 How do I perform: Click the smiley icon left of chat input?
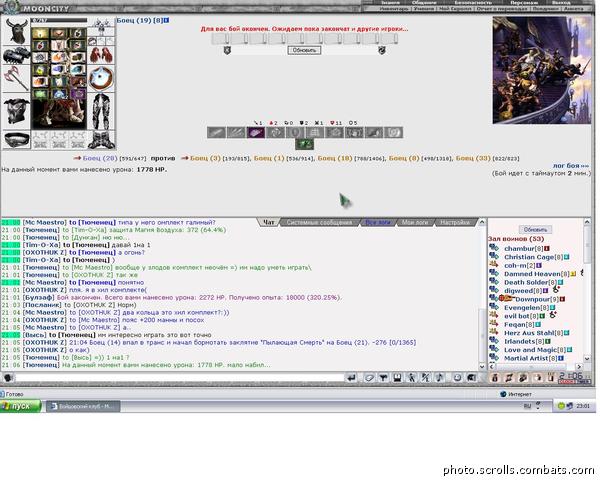tap(8, 378)
